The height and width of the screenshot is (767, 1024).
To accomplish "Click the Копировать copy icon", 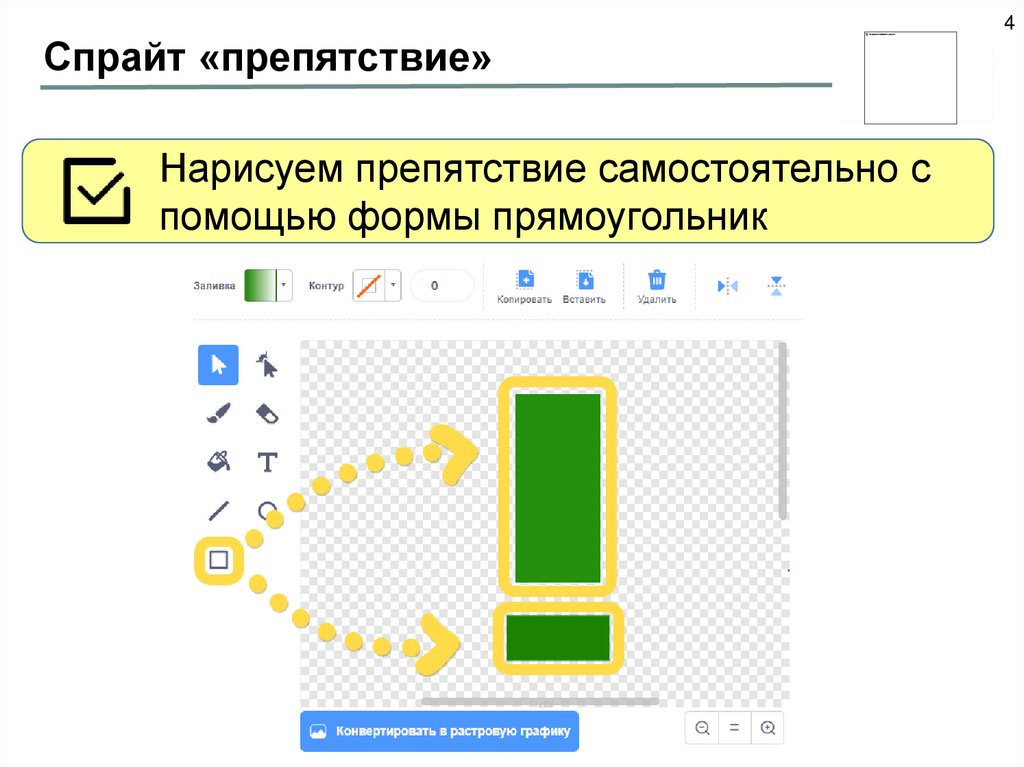I will click(524, 280).
